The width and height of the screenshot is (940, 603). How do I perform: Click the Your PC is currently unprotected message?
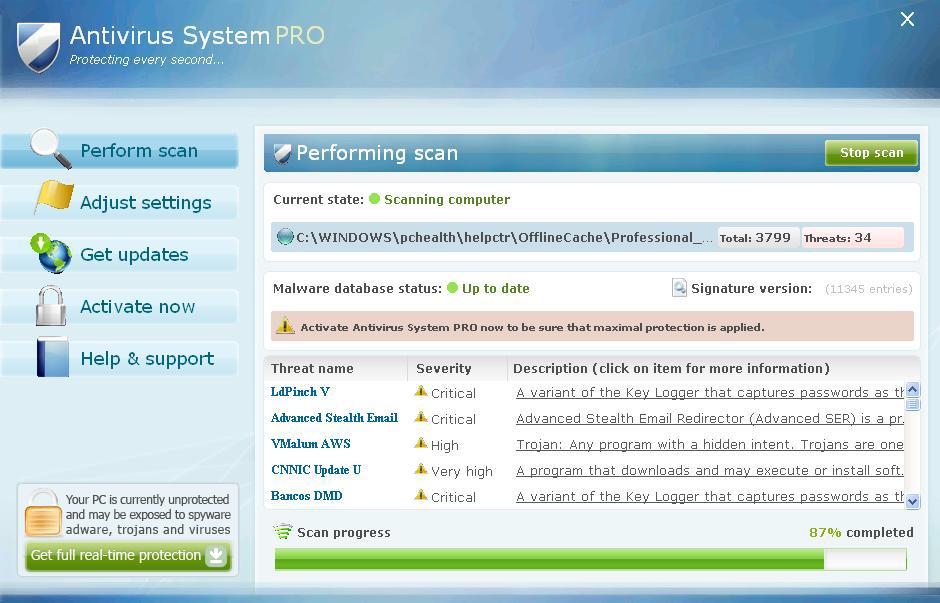[x=148, y=514]
